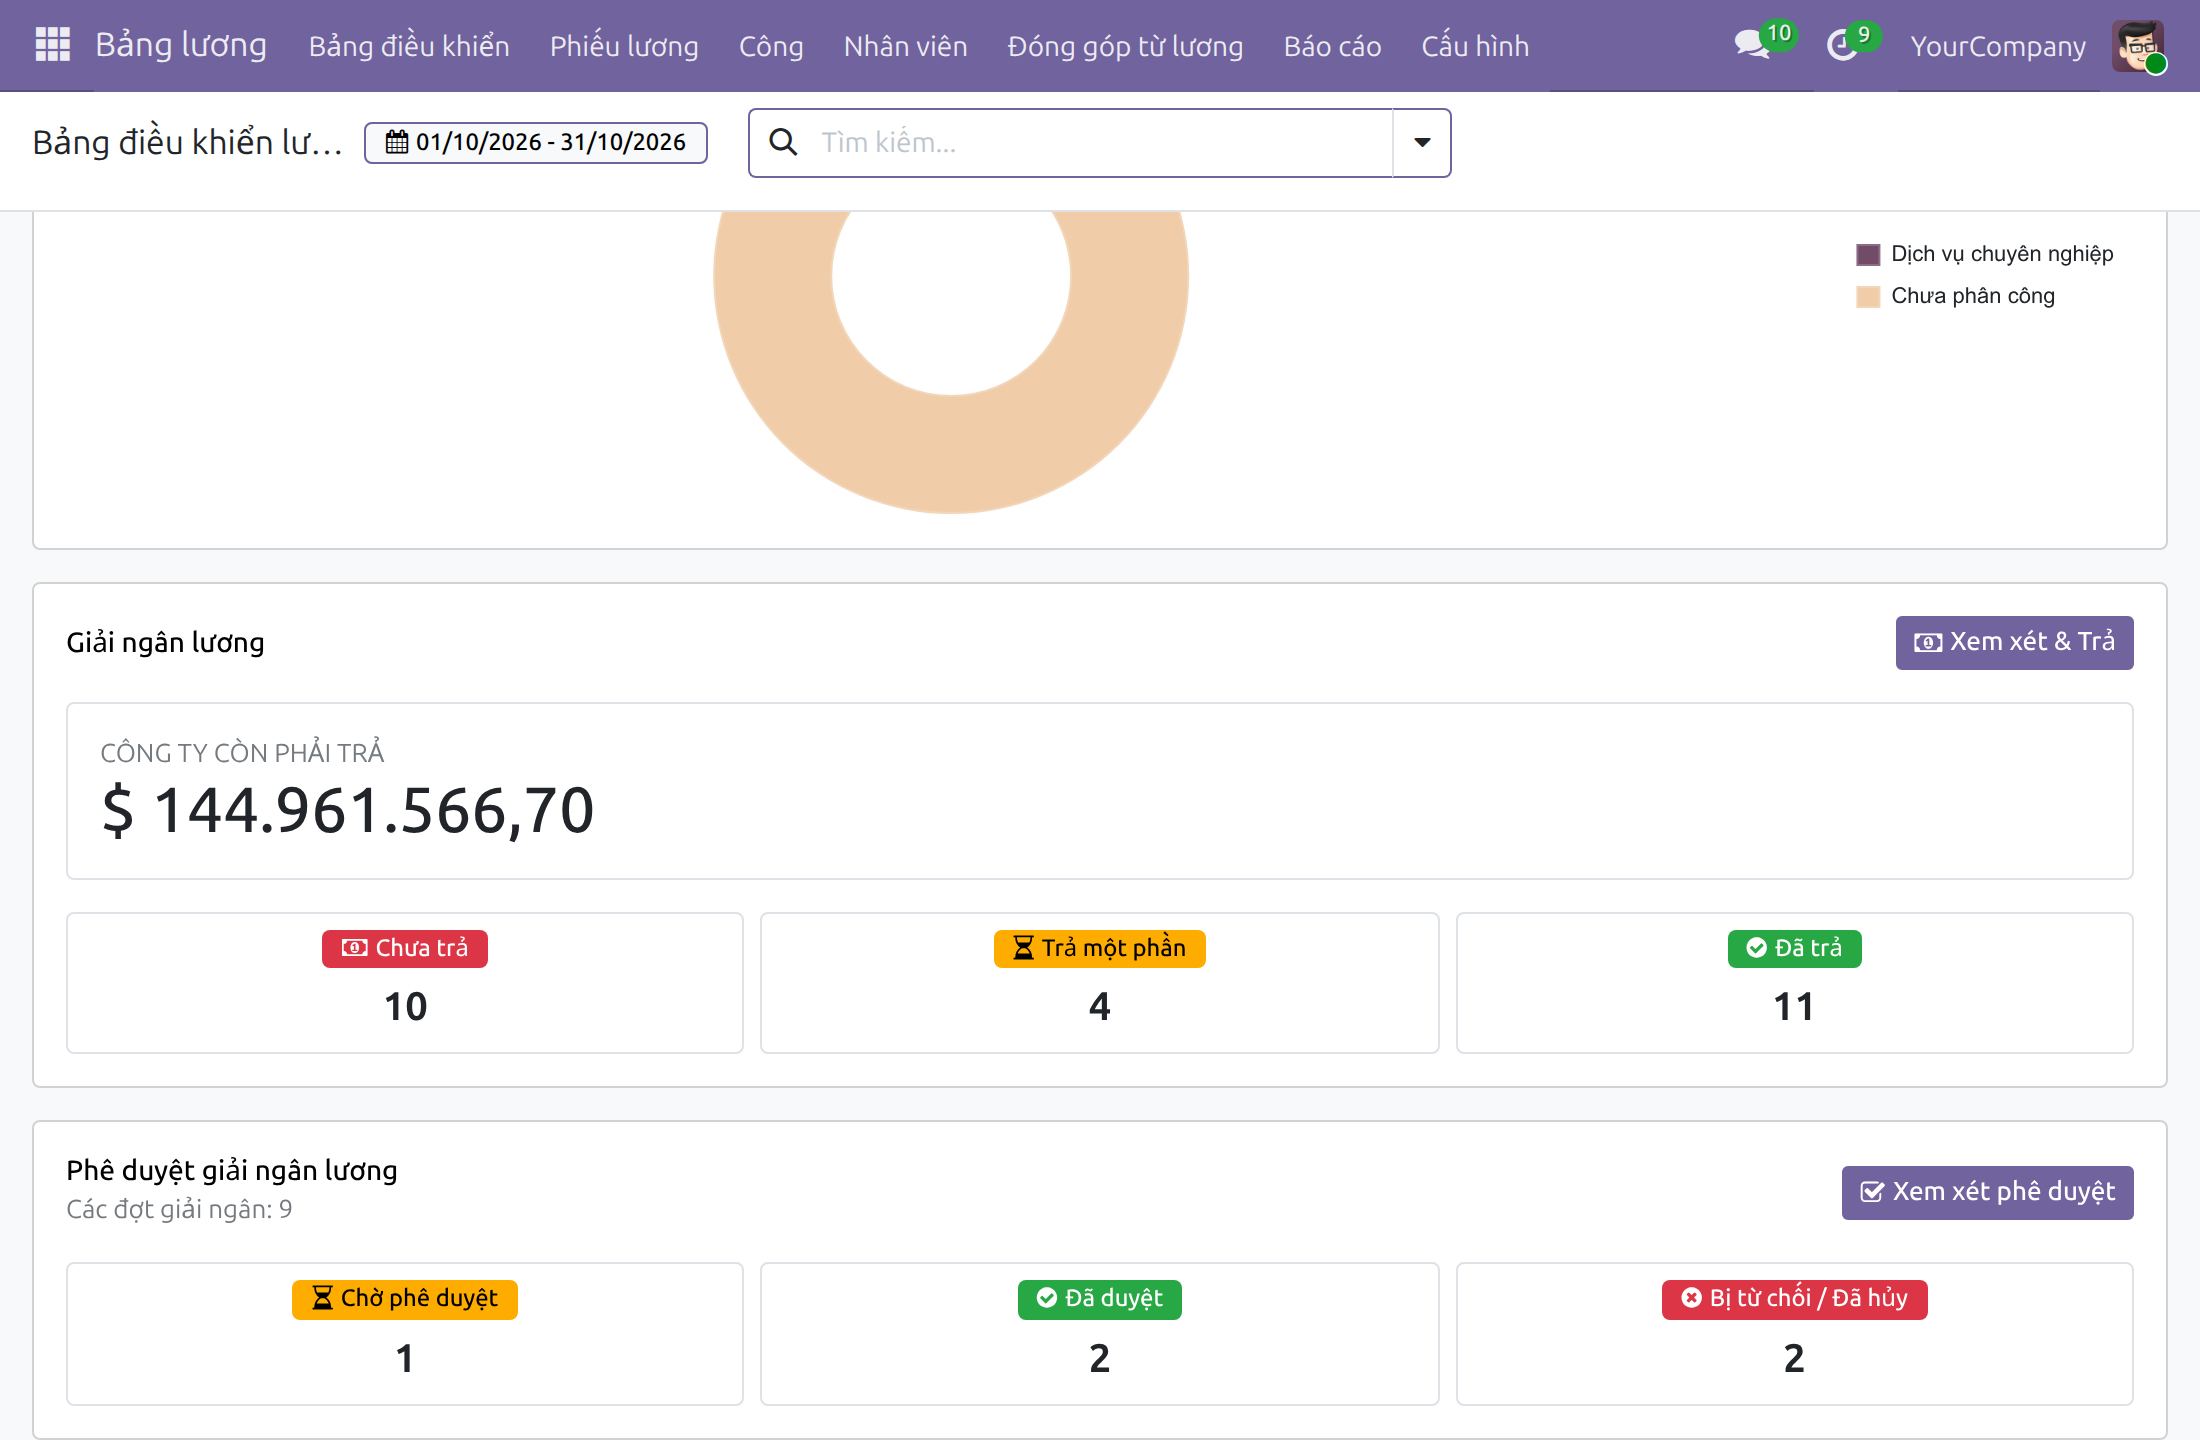Screen dimensions: 2200x1440
Task: Open the Cấu hình menu
Action: point(1475,46)
